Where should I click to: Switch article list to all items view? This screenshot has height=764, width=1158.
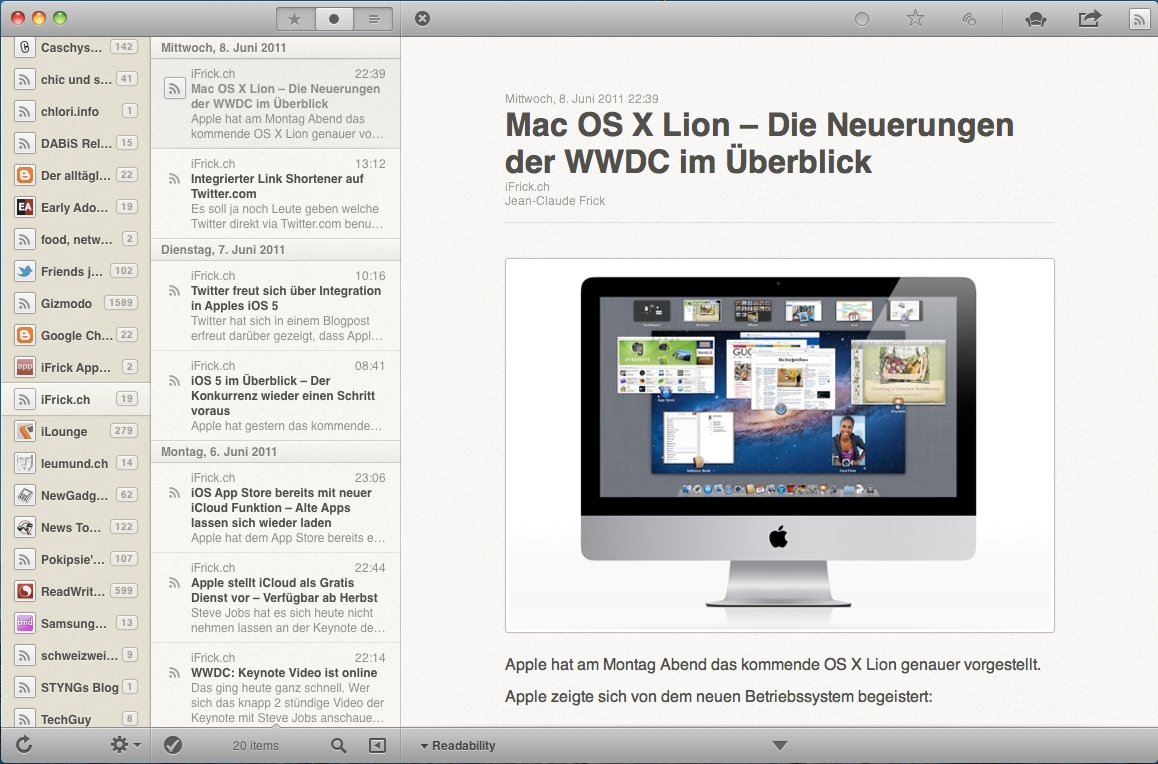click(373, 19)
